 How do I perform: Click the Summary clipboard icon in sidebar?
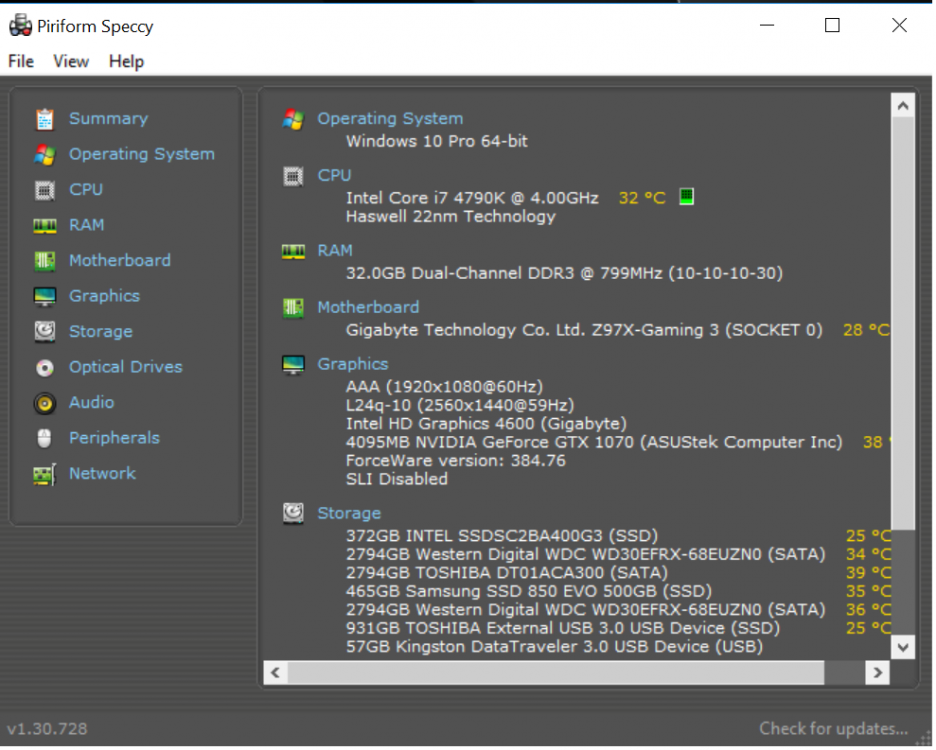(x=45, y=119)
